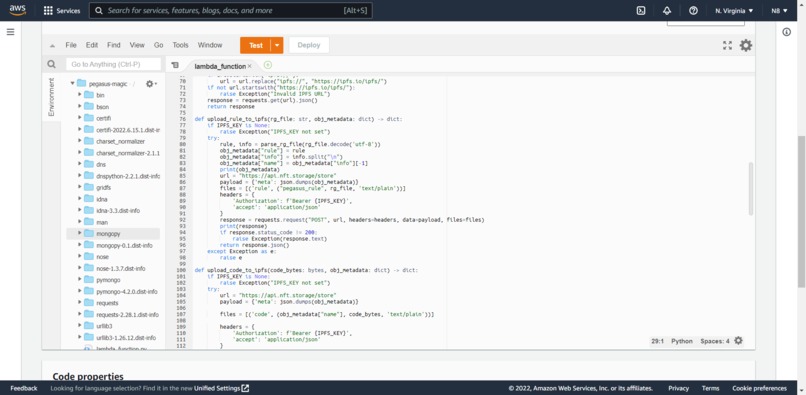Image resolution: width=806 pixels, height=395 pixels.
Task: Open the N. Virginia region dropdown
Action: (x=734, y=10)
